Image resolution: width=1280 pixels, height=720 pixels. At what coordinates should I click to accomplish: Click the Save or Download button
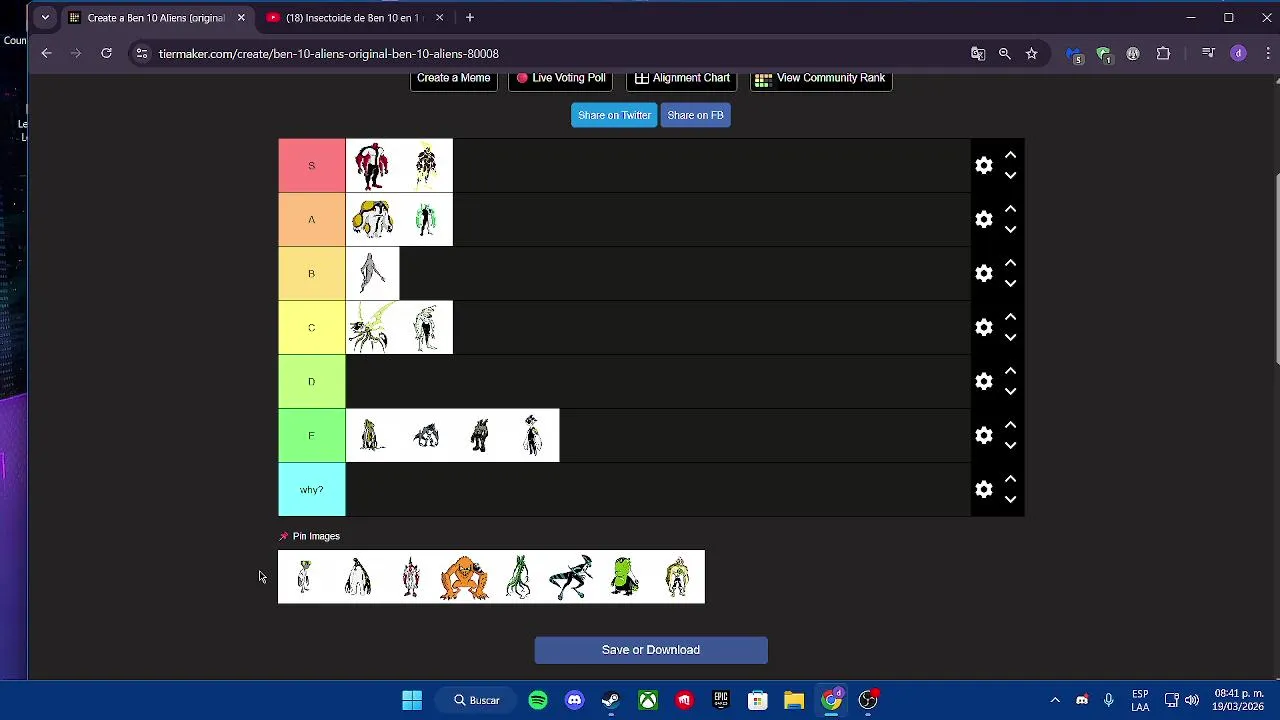[651, 650]
